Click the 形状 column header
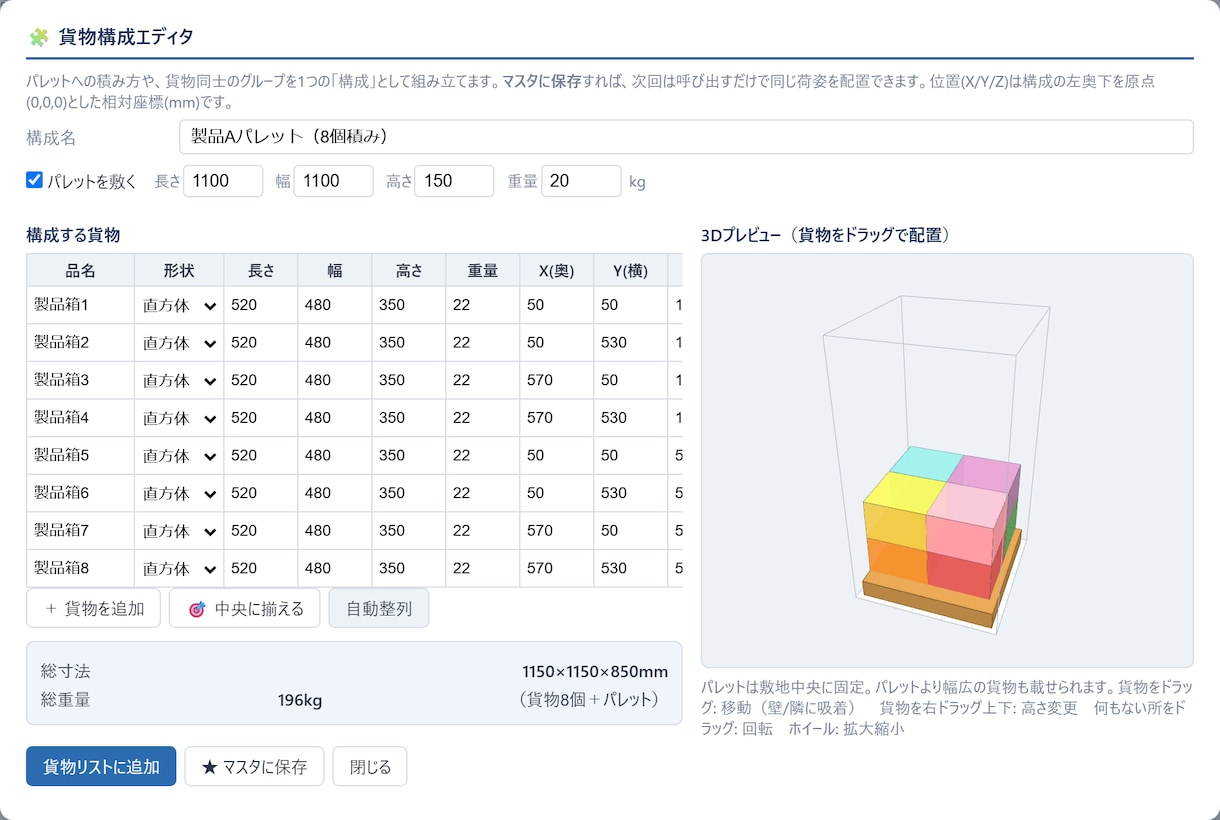 click(179, 270)
